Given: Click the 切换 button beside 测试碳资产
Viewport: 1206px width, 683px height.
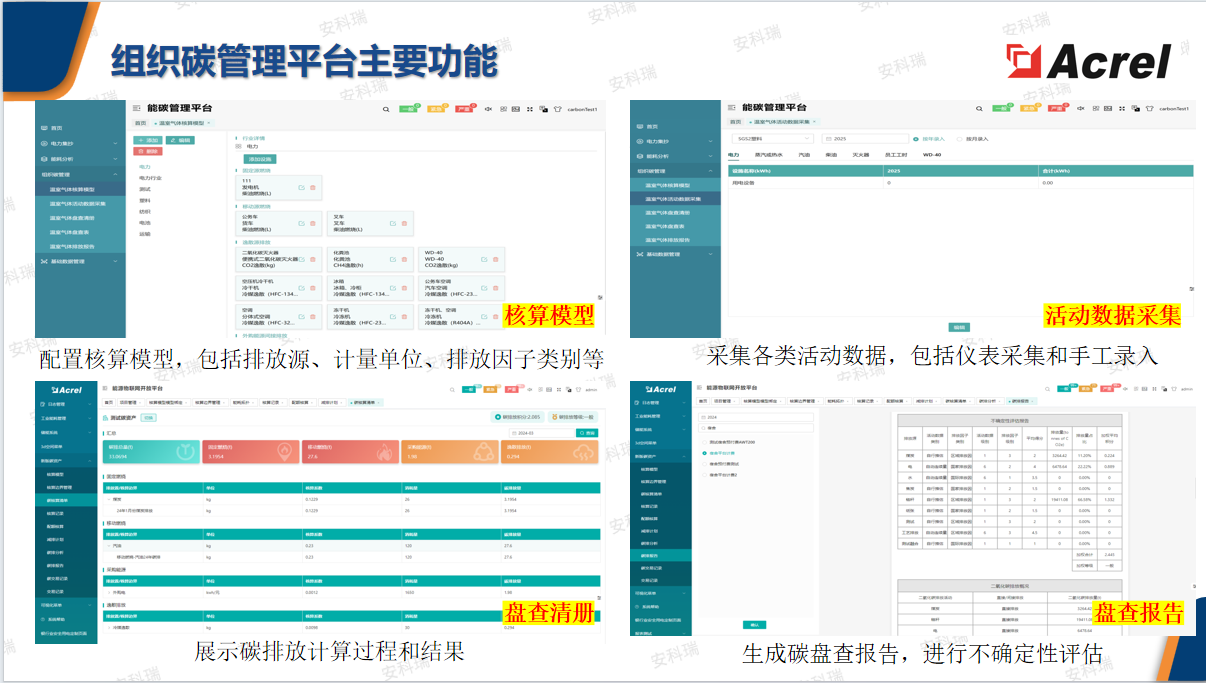Looking at the screenshot, I should pos(148,418).
